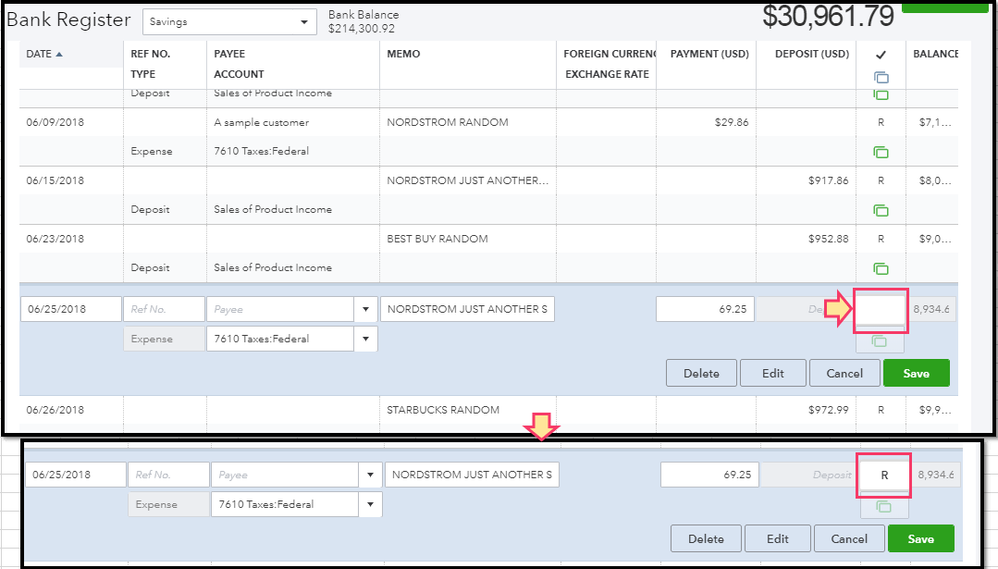Toggle the R reconcile status box in lower panel
The height and width of the screenshot is (569, 998).
coord(884,475)
